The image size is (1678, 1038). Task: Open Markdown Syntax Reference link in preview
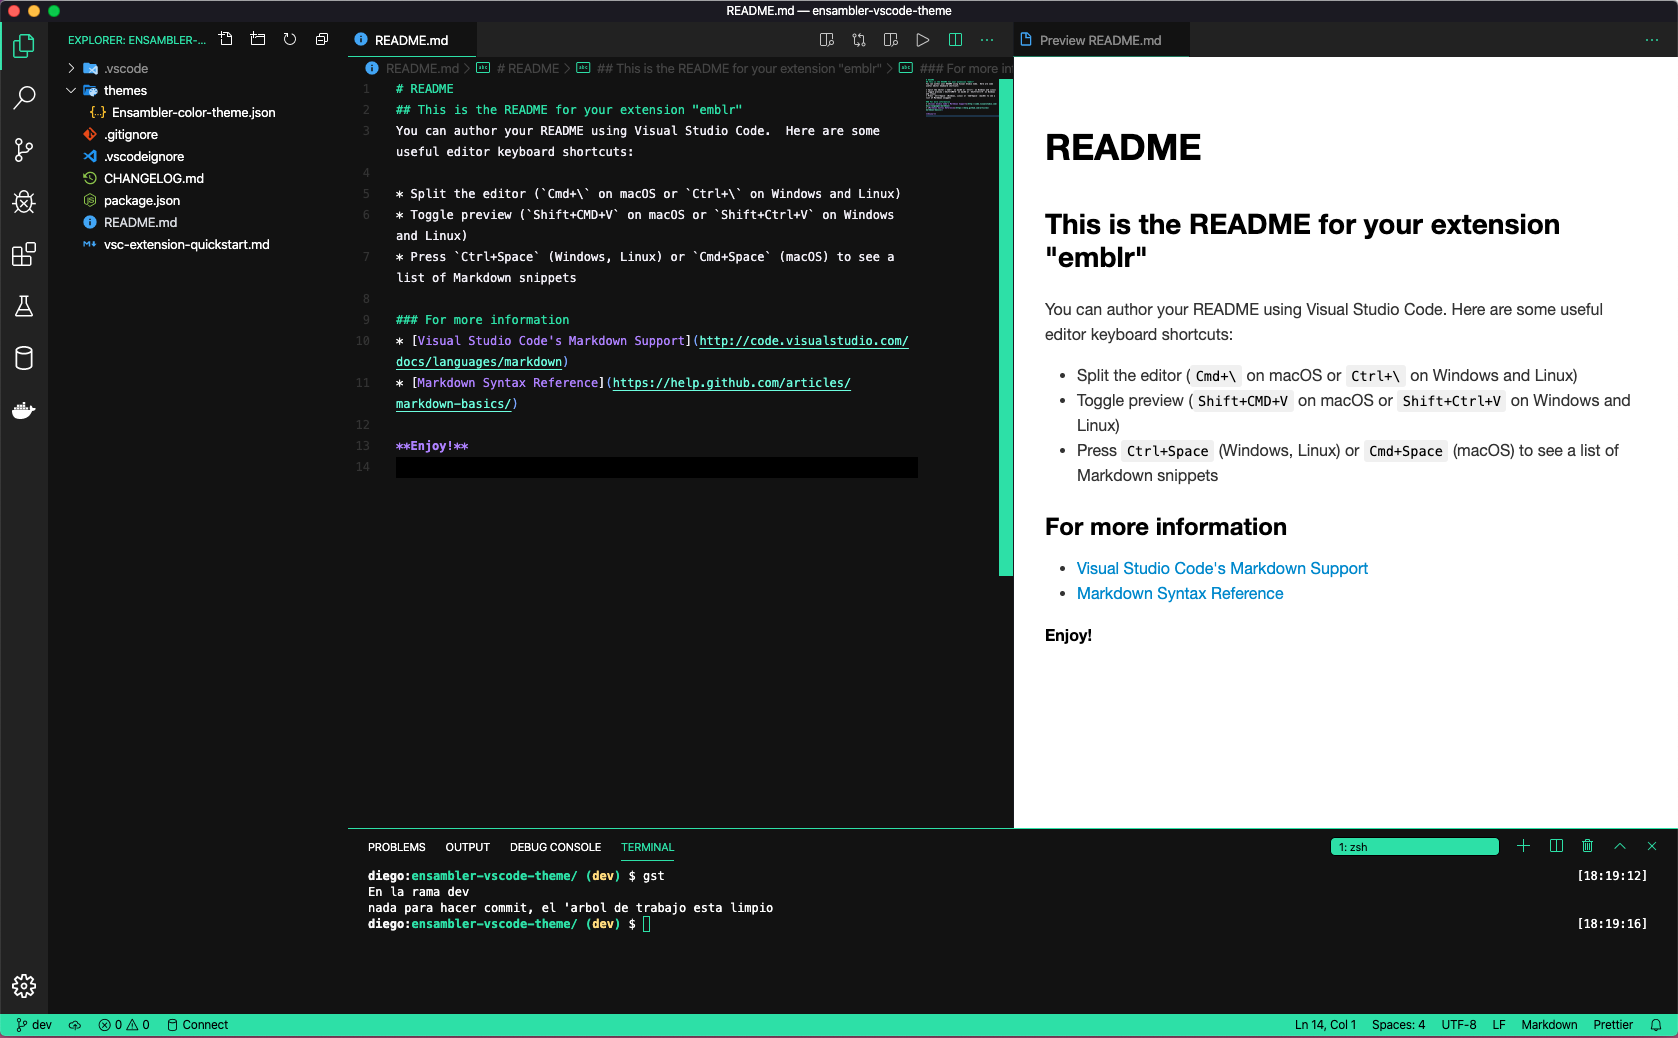pos(1180,593)
